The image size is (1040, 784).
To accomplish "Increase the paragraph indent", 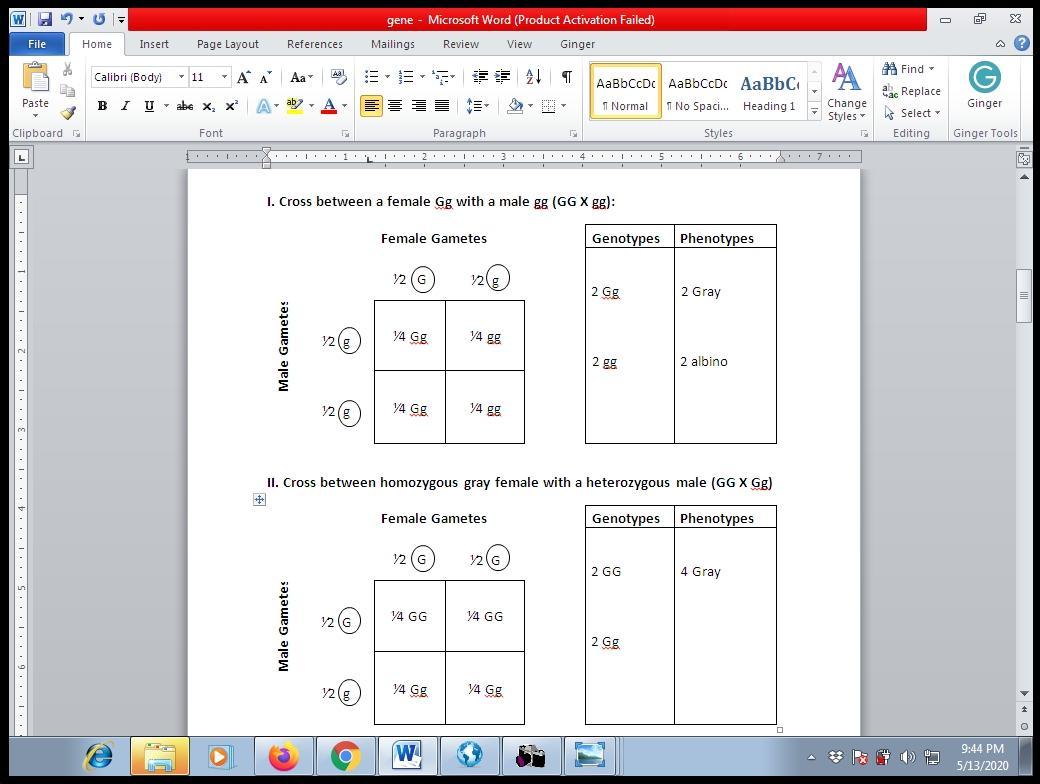I will 503,77.
